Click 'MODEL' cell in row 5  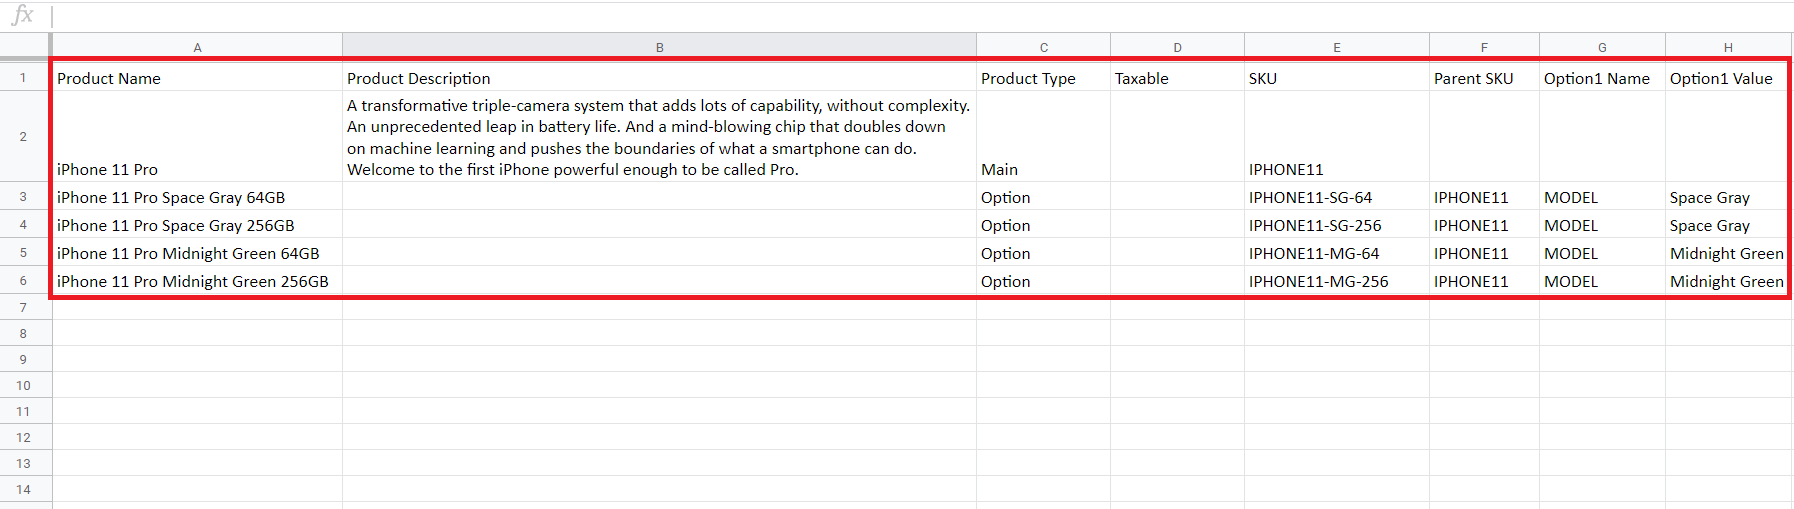click(x=1602, y=253)
